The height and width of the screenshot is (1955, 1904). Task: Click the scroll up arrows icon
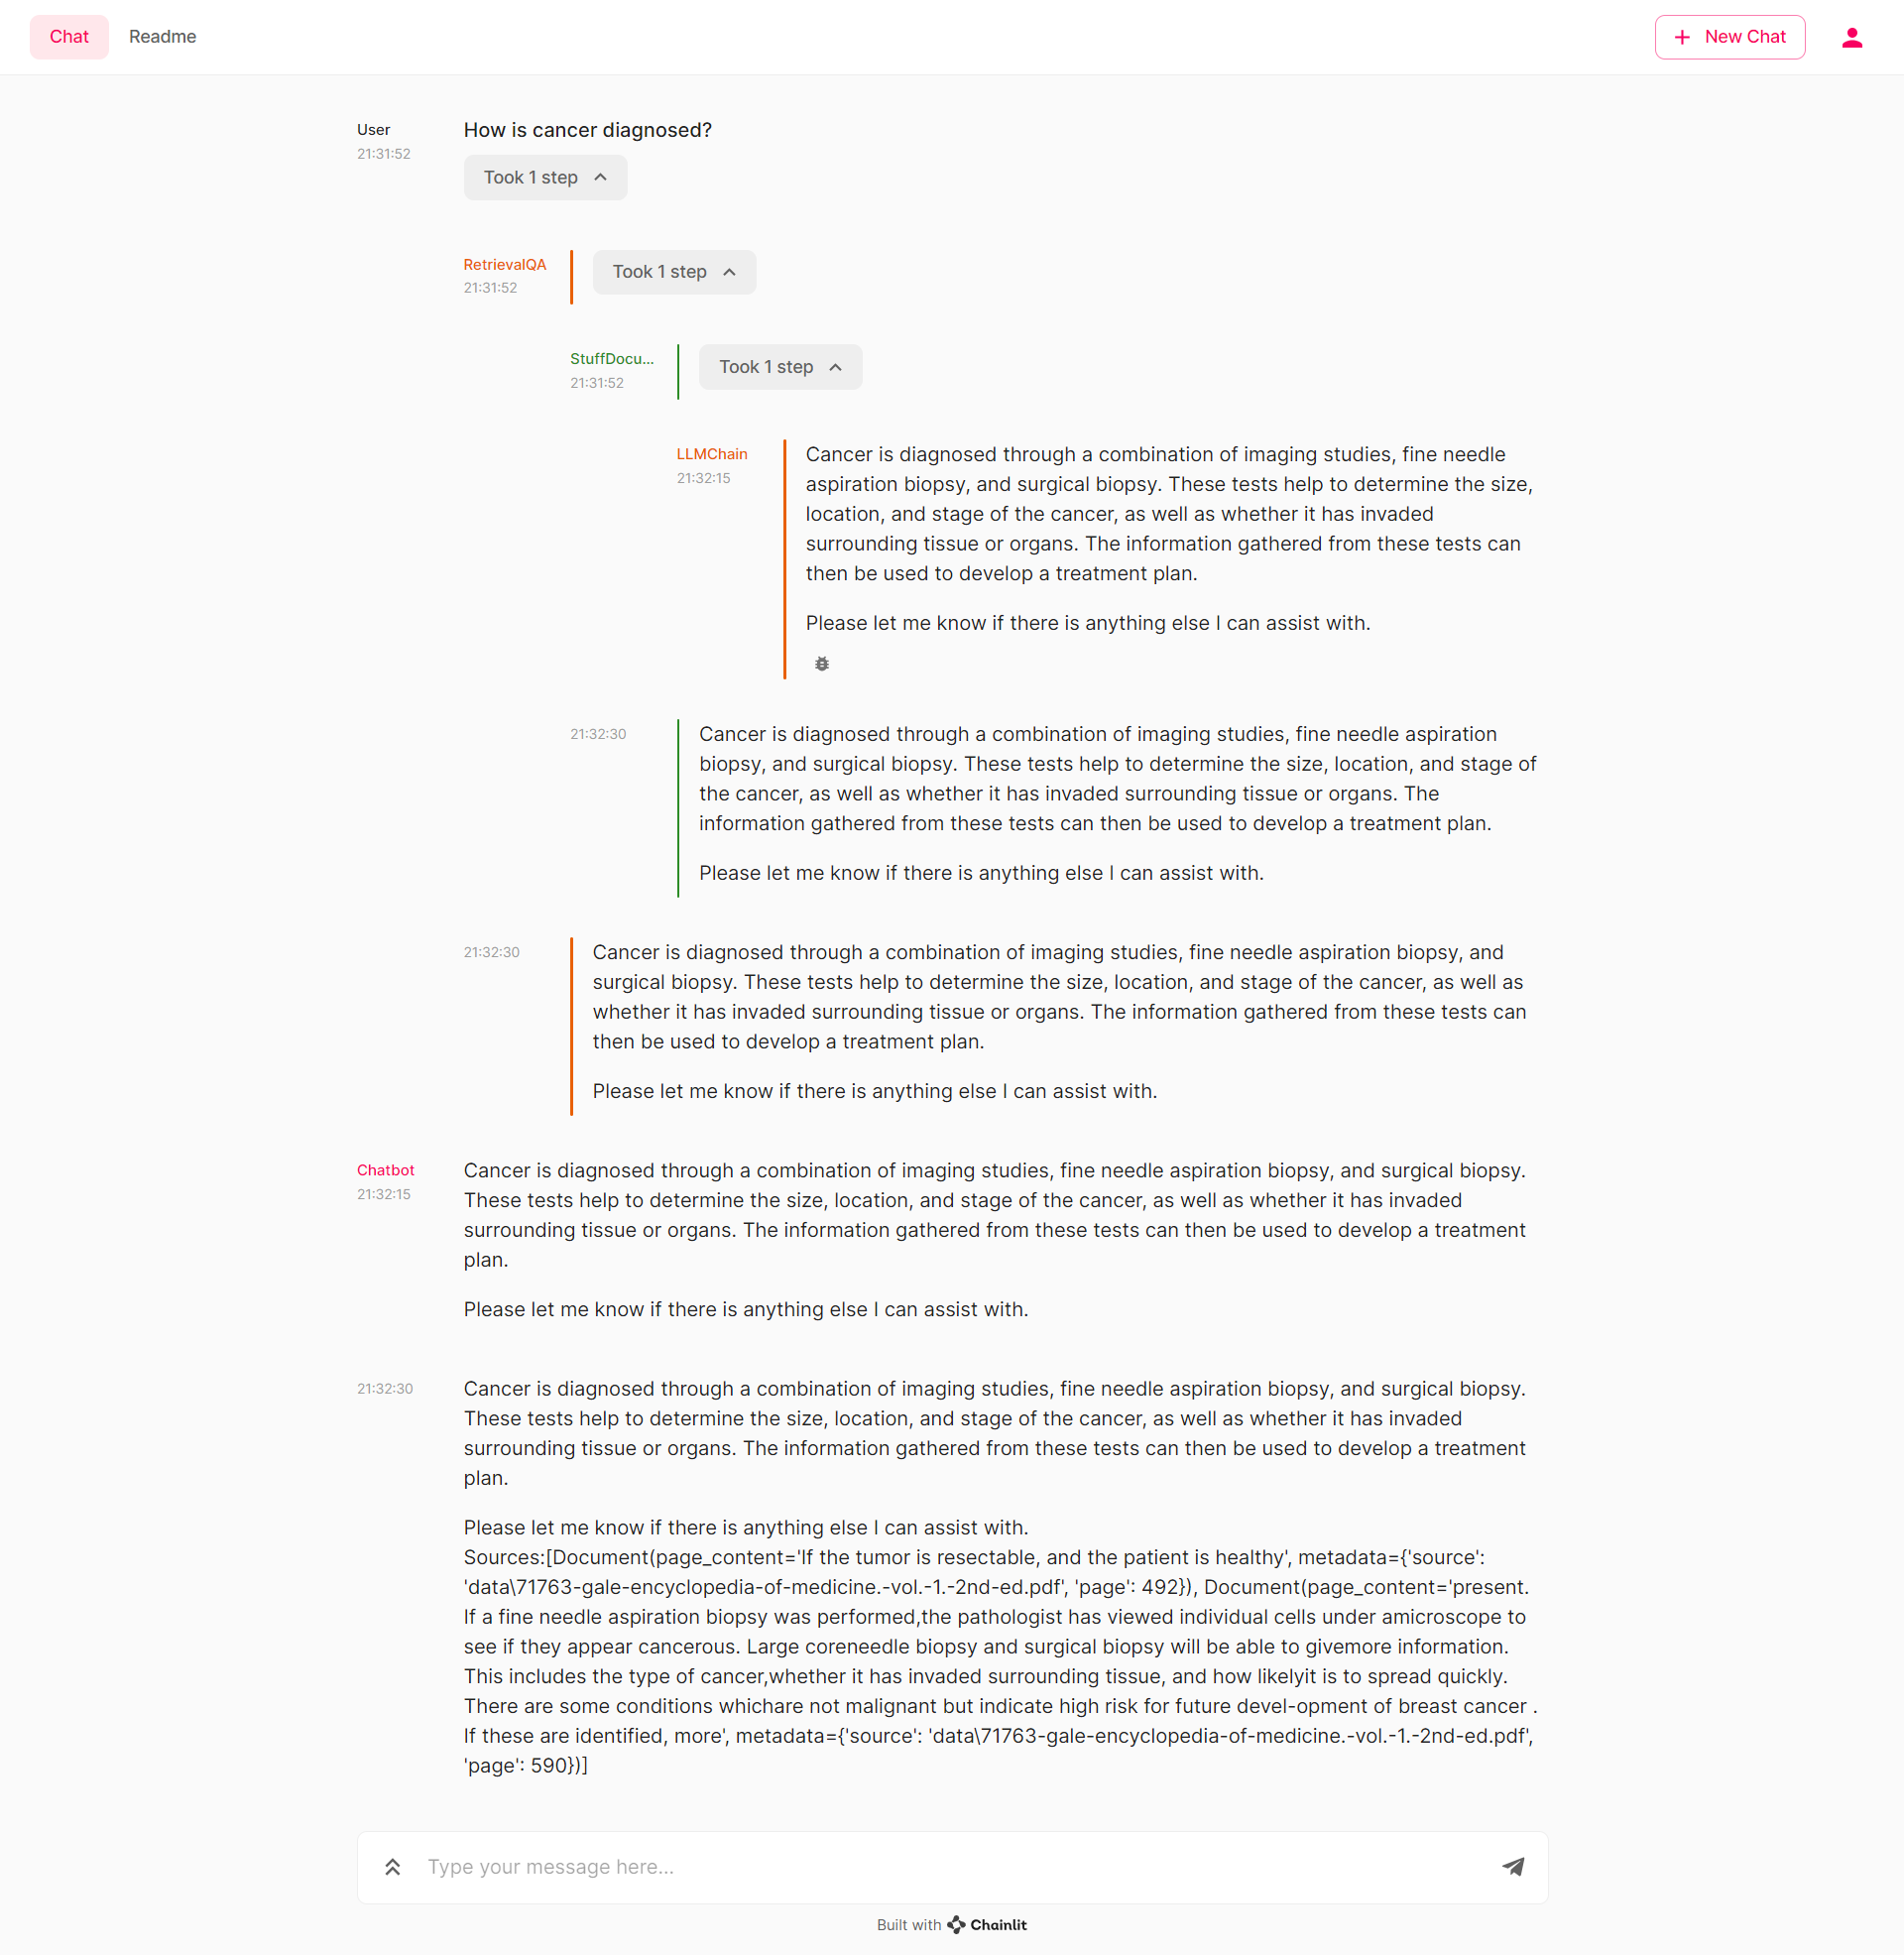click(x=393, y=1866)
